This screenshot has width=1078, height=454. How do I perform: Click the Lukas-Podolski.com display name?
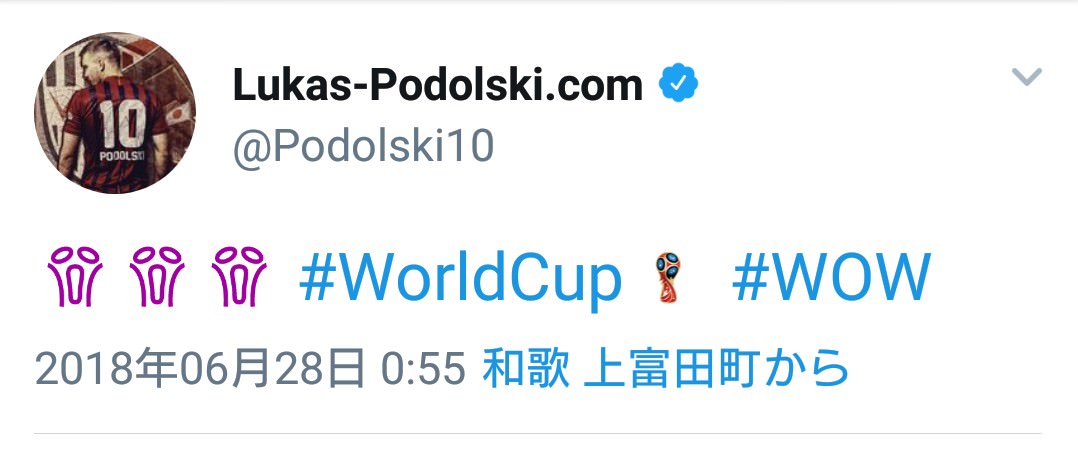pyautogui.click(x=437, y=85)
